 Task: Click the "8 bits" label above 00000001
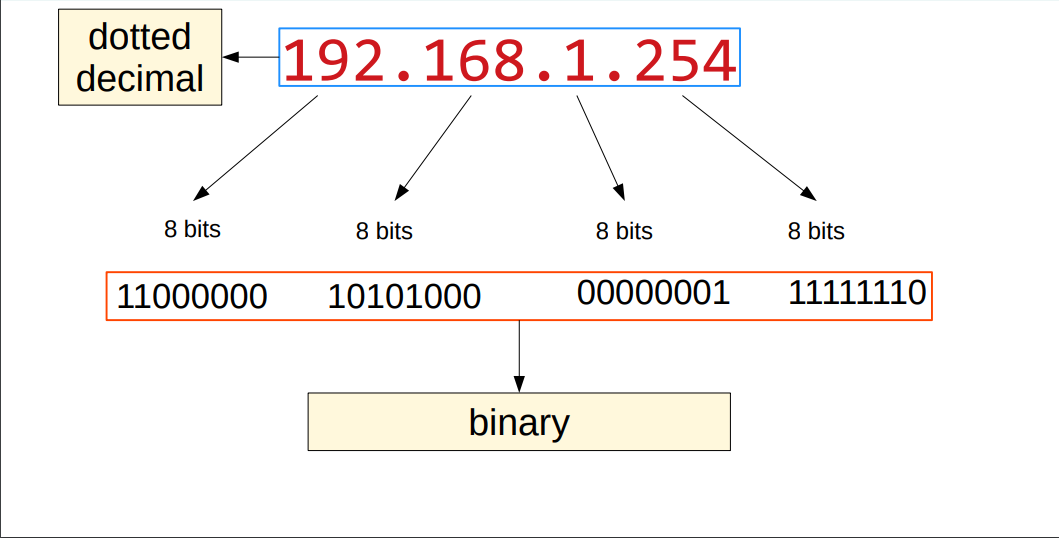624,231
